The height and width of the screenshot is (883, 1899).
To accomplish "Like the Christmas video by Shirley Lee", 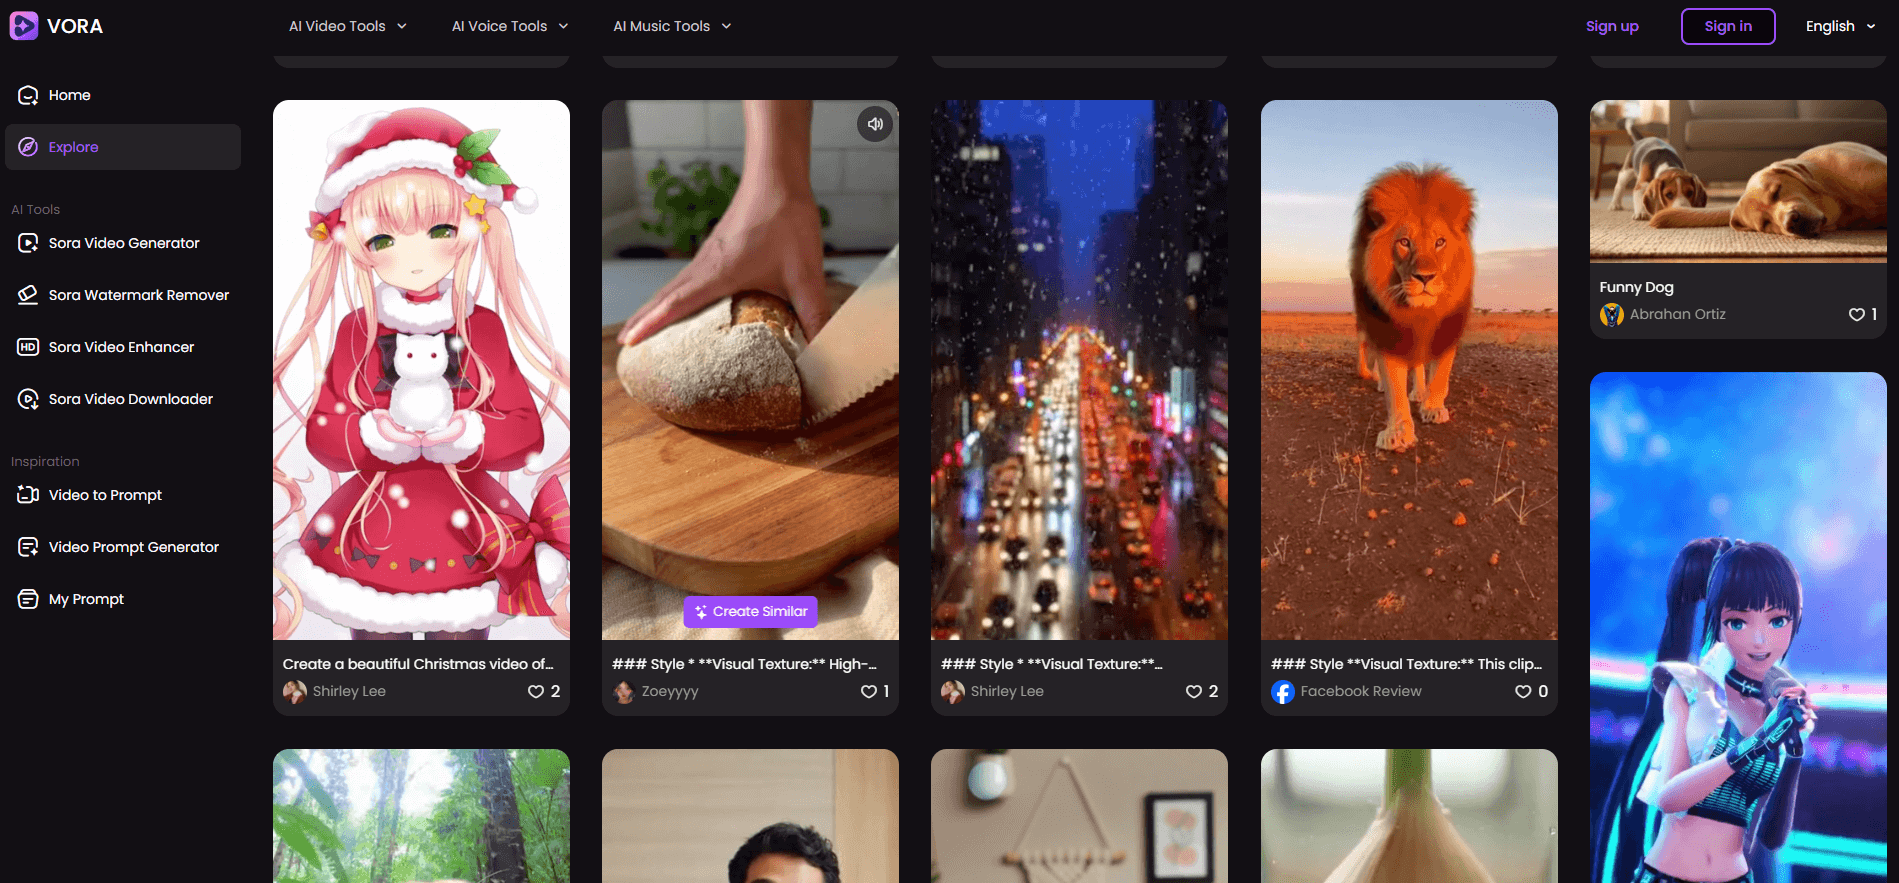I will point(536,691).
